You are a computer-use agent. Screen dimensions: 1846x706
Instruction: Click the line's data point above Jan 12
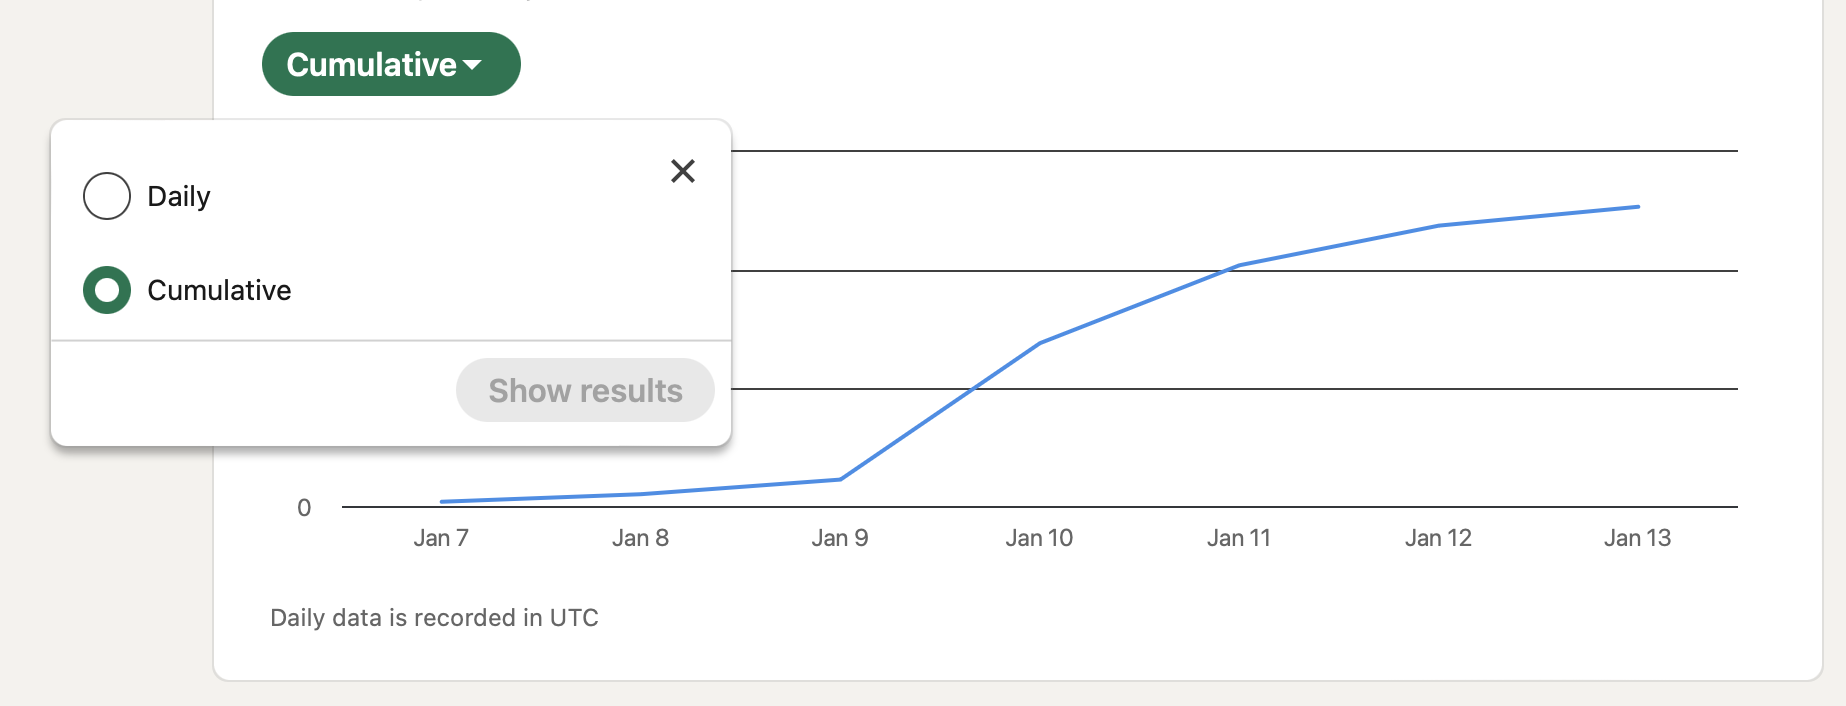point(1439,225)
